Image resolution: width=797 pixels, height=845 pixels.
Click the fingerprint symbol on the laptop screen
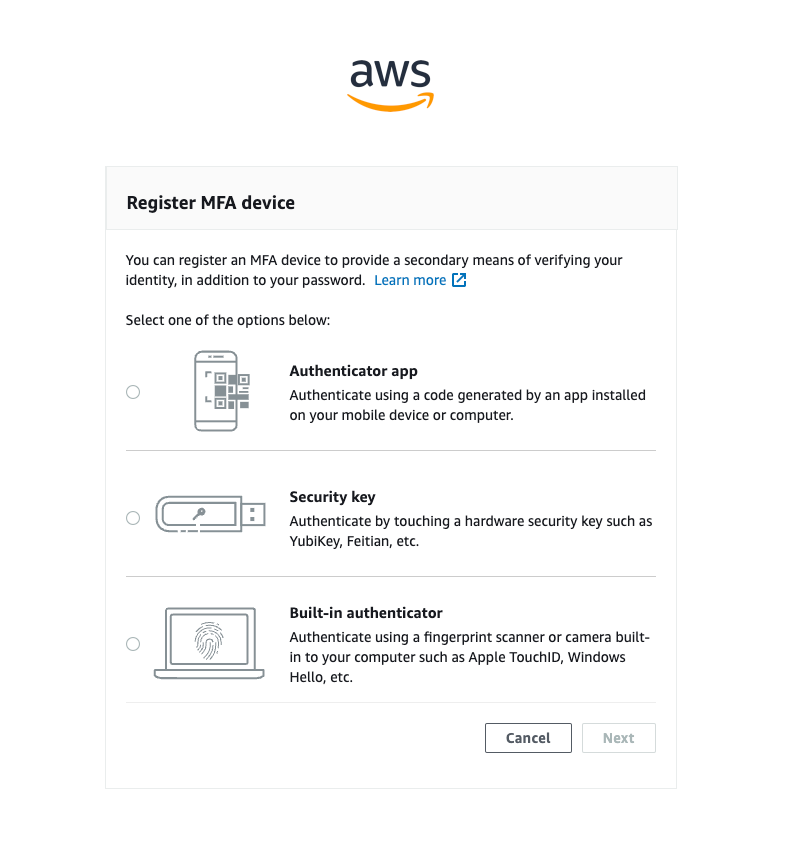(x=207, y=642)
